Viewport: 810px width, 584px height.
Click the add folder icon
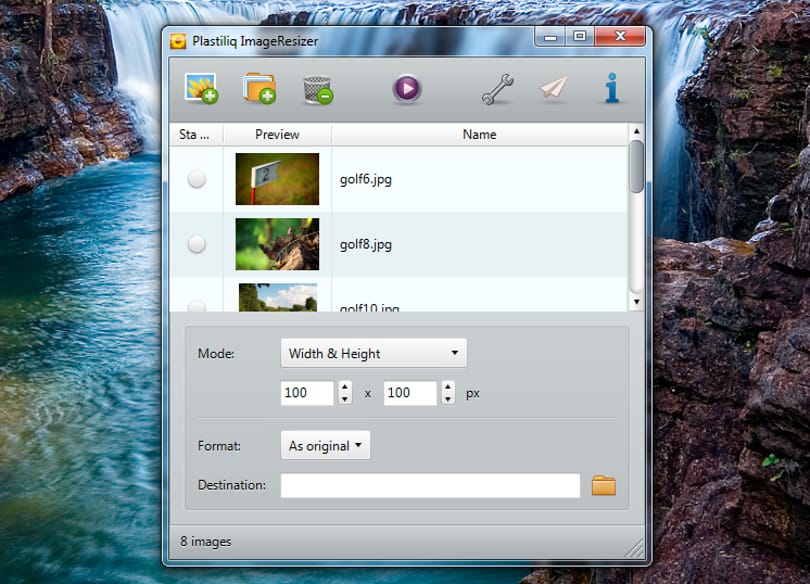click(x=259, y=89)
